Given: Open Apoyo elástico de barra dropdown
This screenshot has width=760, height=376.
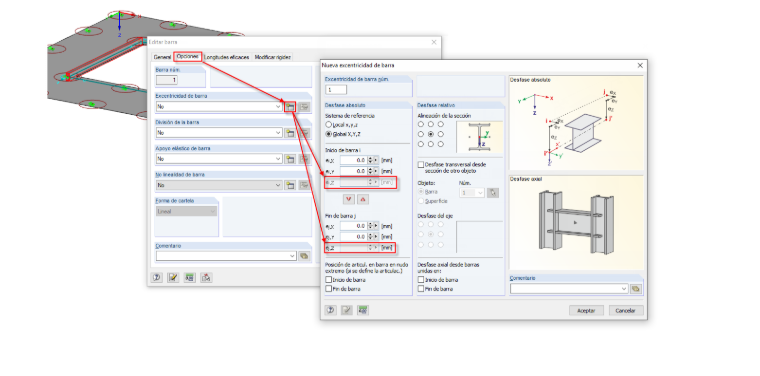Looking at the screenshot, I should (x=278, y=159).
